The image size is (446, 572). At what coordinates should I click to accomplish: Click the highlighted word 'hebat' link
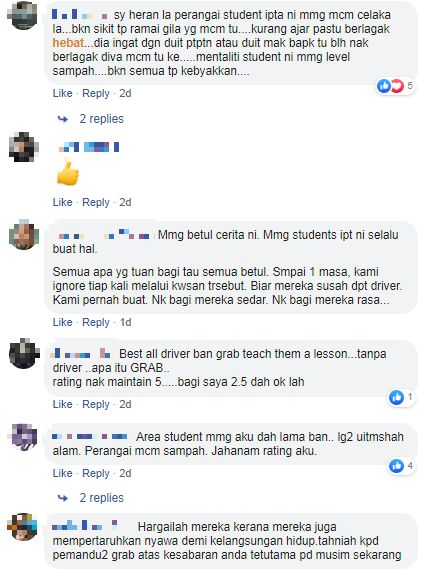(x=68, y=43)
